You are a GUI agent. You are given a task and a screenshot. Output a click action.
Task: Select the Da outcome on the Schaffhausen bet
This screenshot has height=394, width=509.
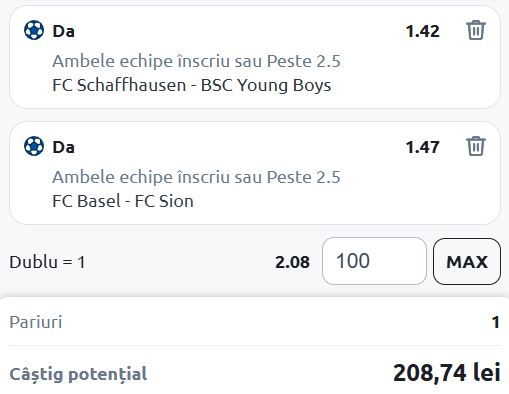63,31
